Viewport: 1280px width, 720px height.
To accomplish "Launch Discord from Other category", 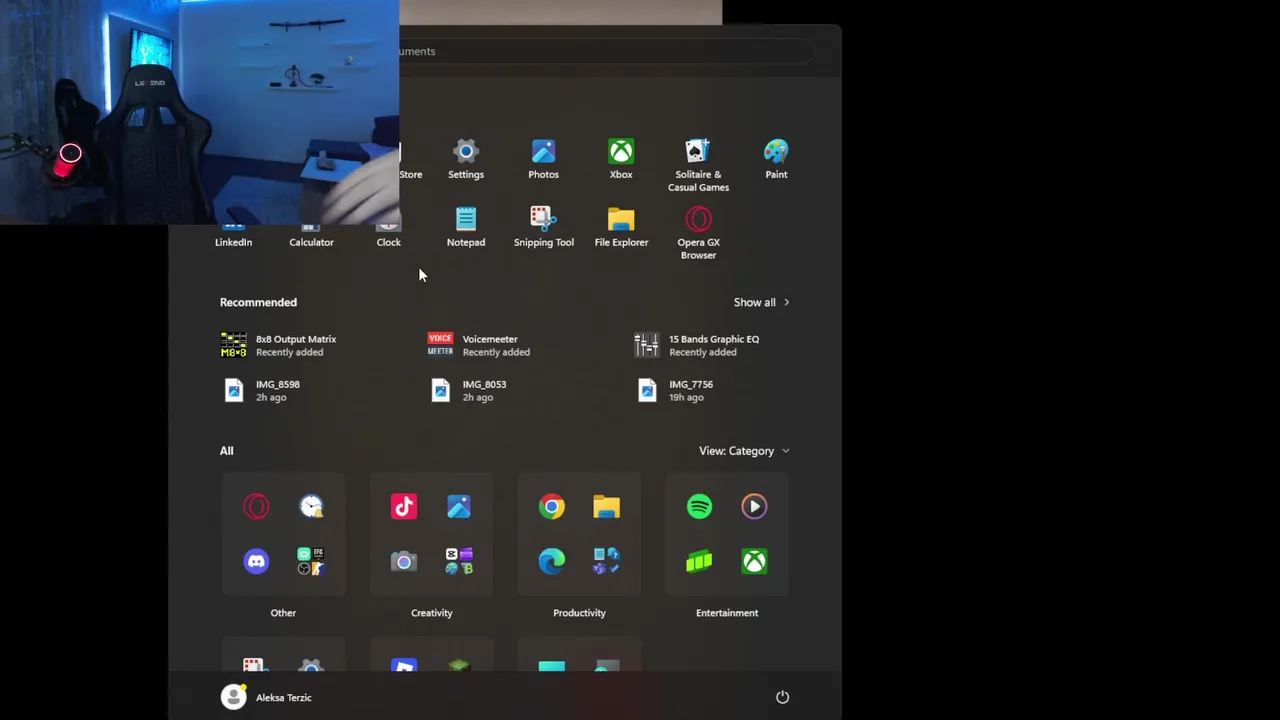I will (256, 562).
